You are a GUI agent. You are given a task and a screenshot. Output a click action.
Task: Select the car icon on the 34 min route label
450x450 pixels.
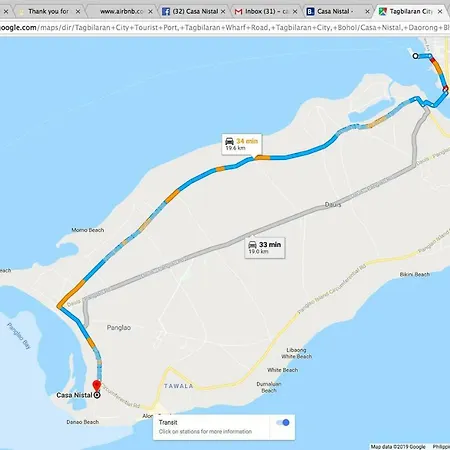229,141
